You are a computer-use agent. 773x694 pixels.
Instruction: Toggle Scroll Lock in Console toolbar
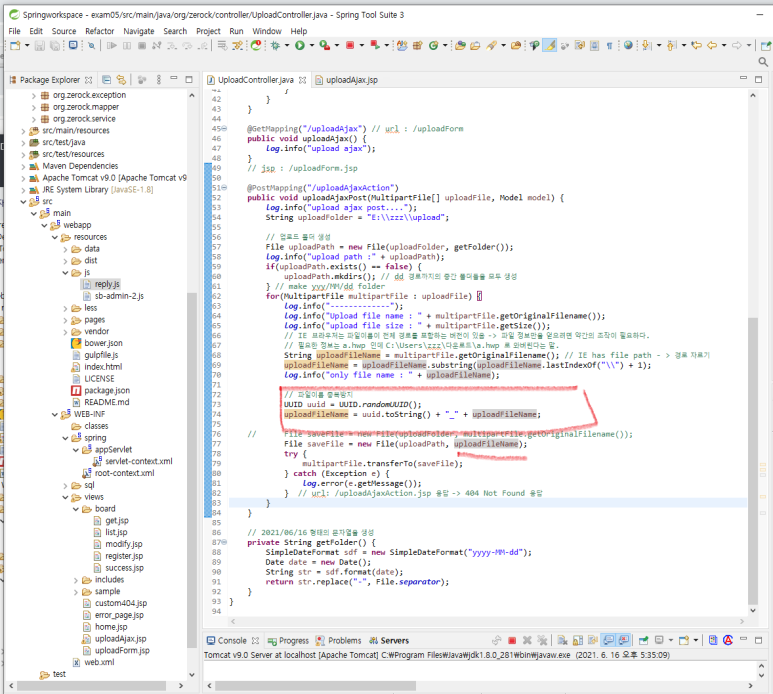pos(578,640)
